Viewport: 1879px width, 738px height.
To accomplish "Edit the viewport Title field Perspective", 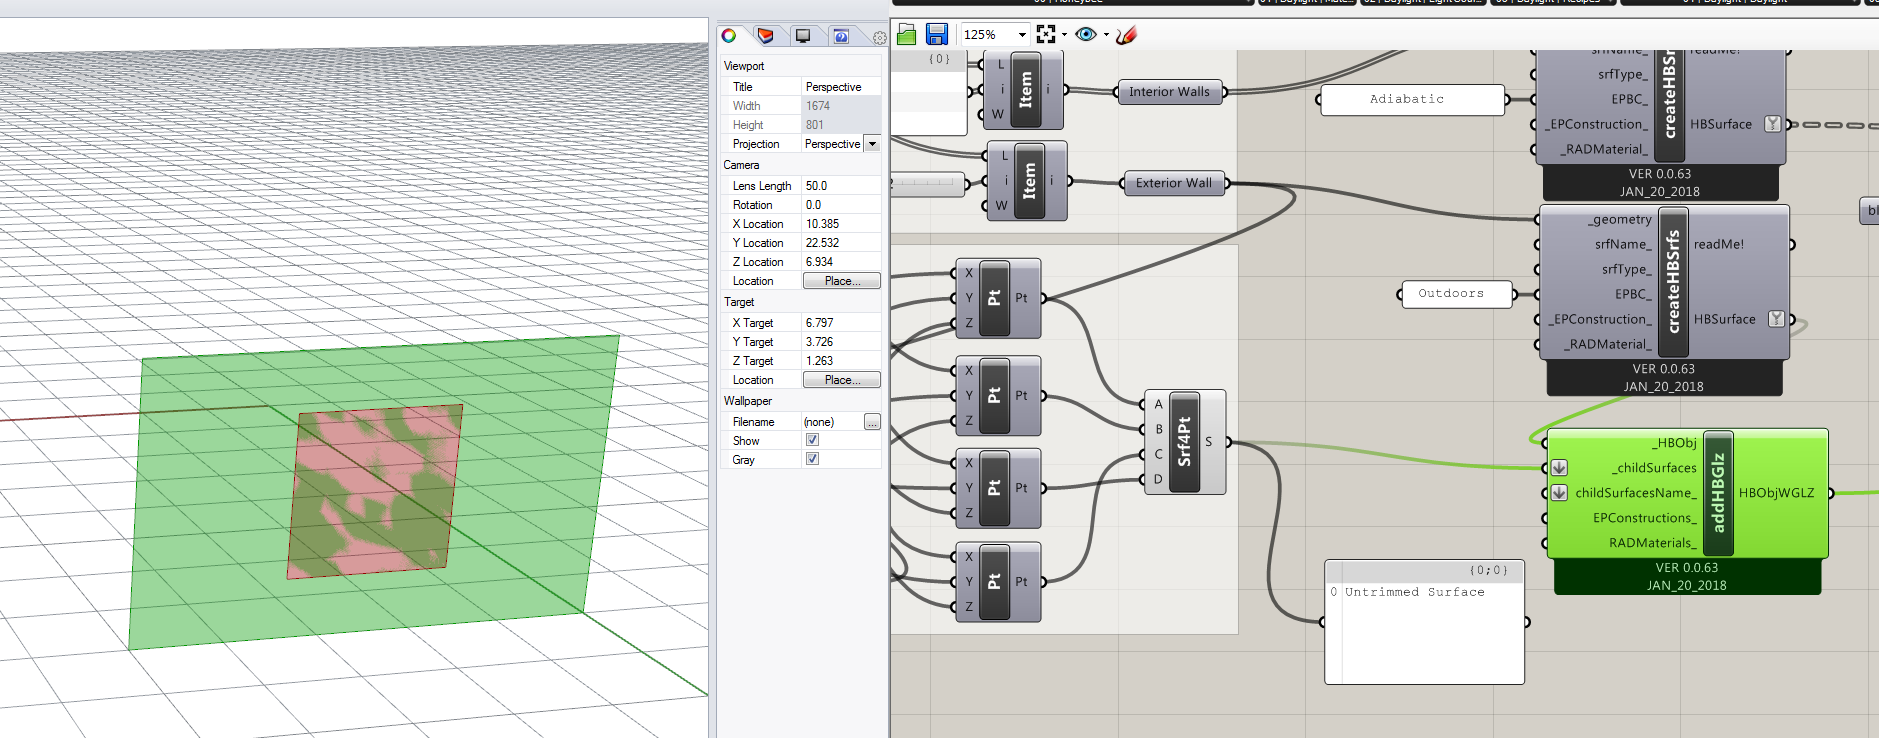I will pos(841,87).
